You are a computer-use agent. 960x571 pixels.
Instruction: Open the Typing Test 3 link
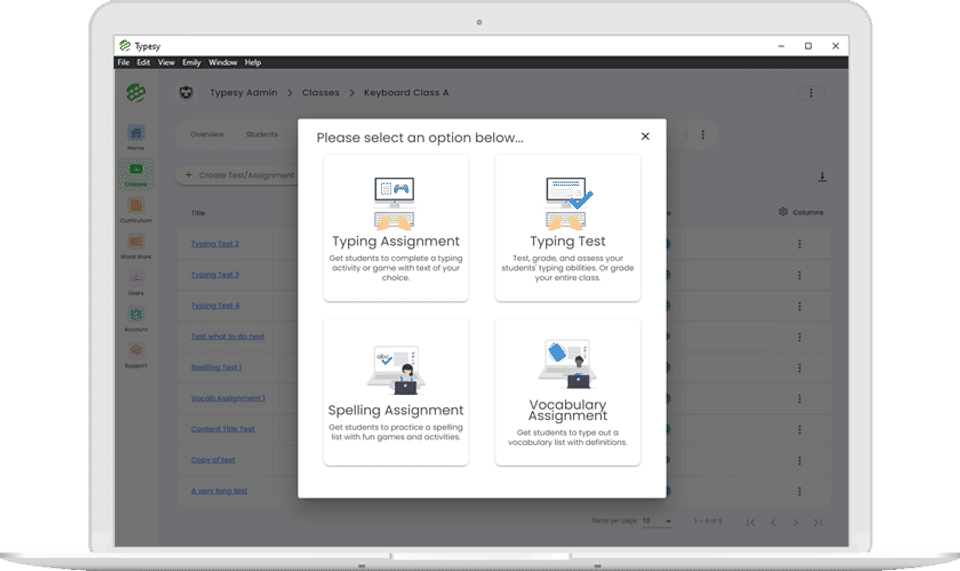point(215,275)
